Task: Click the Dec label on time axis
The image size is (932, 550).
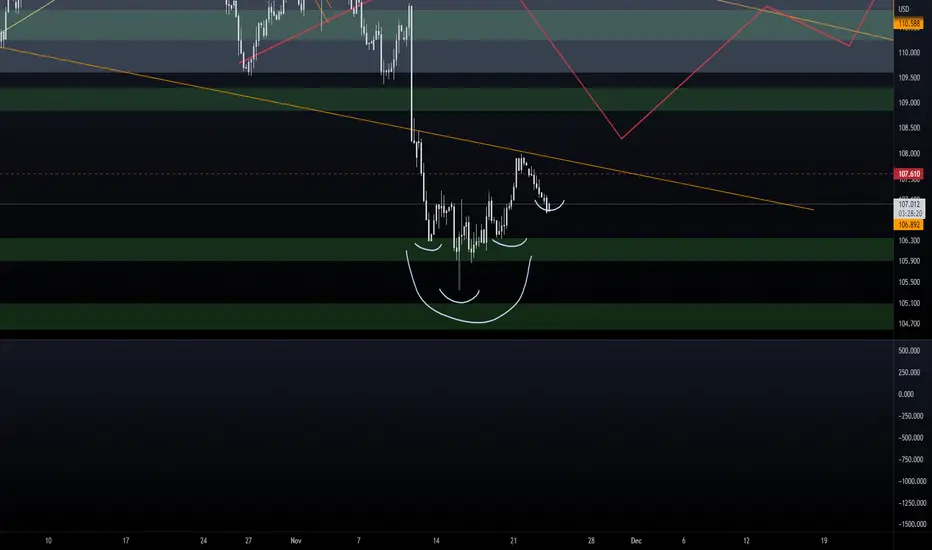Action: click(x=636, y=540)
